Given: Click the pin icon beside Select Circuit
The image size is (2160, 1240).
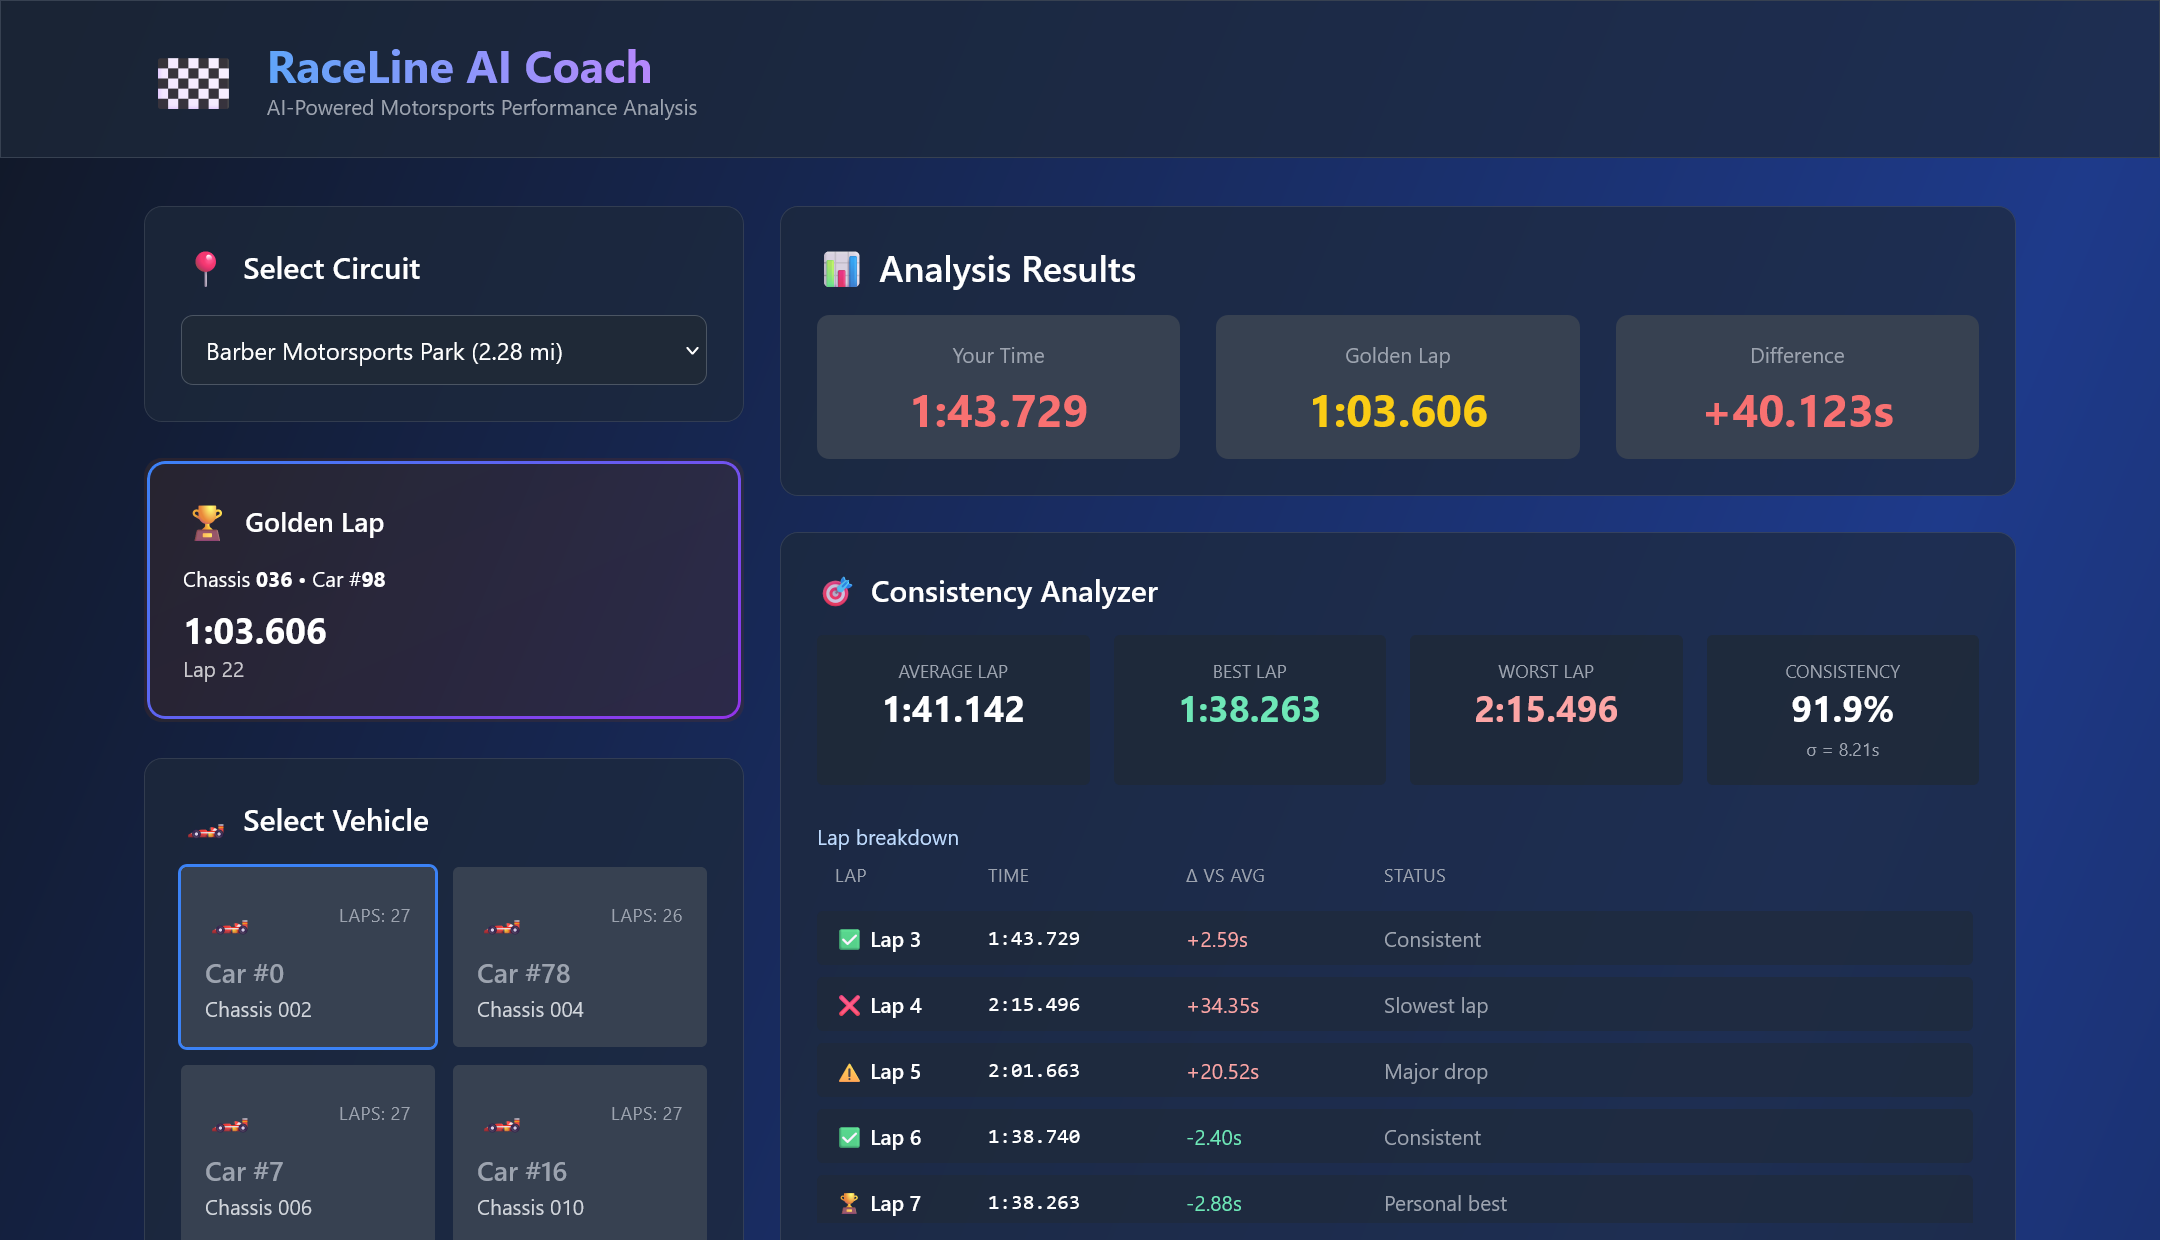Looking at the screenshot, I should 206,268.
